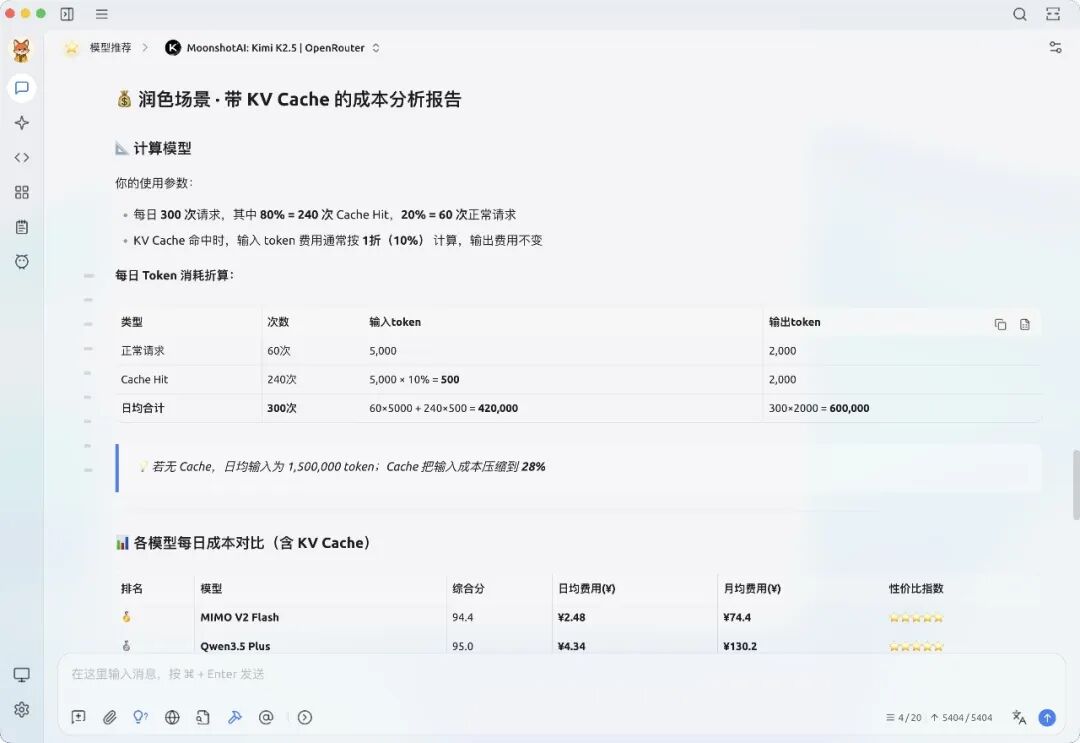Expand the chat settings icon at top right

click(1055, 47)
